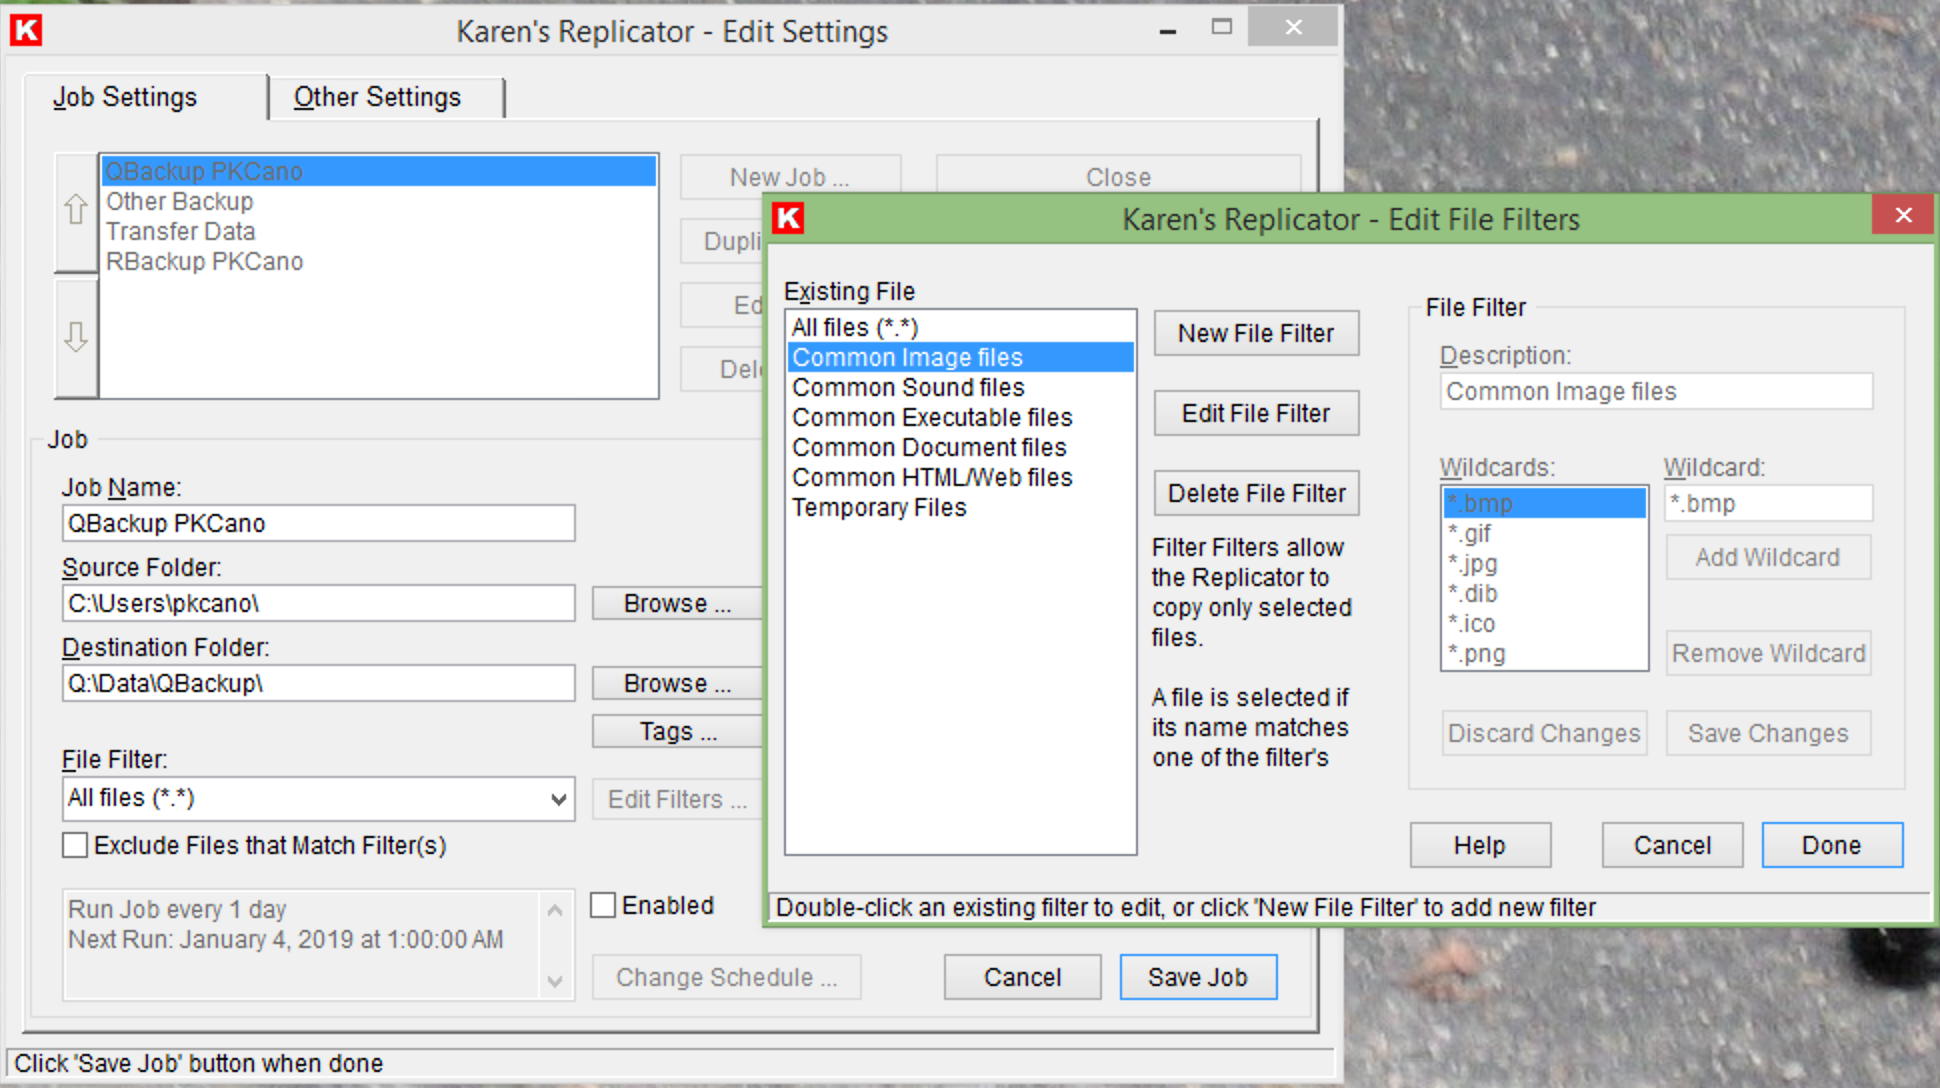Viewport: 1940px width, 1088px height.
Task: Close the Edit File Filters dialog
Action: [x=1903, y=215]
